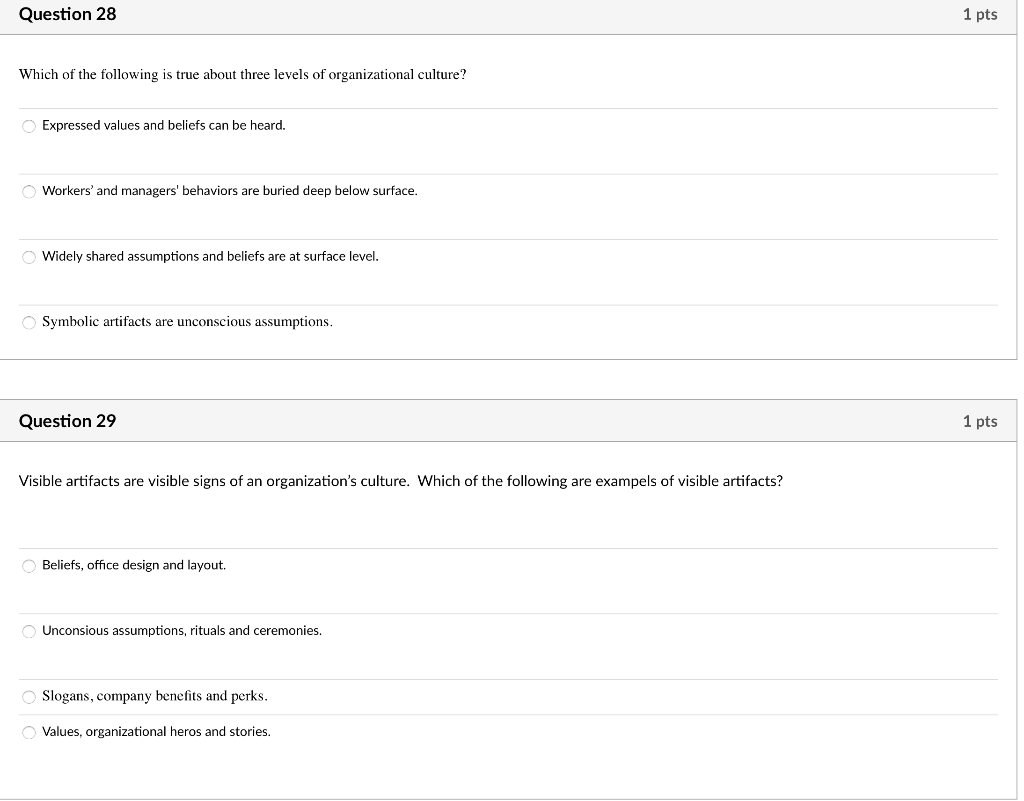Click the 'Expressed values and beliefs' answer text
Screen dimensions: 1024x801
[x=163, y=125]
